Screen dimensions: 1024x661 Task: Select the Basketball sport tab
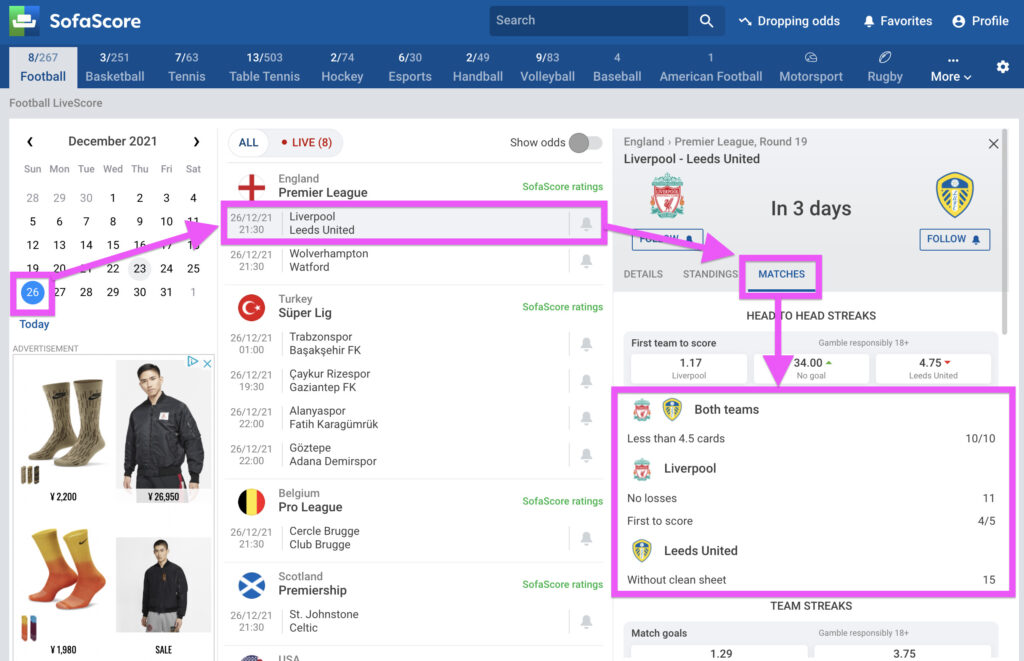pos(115,67)
